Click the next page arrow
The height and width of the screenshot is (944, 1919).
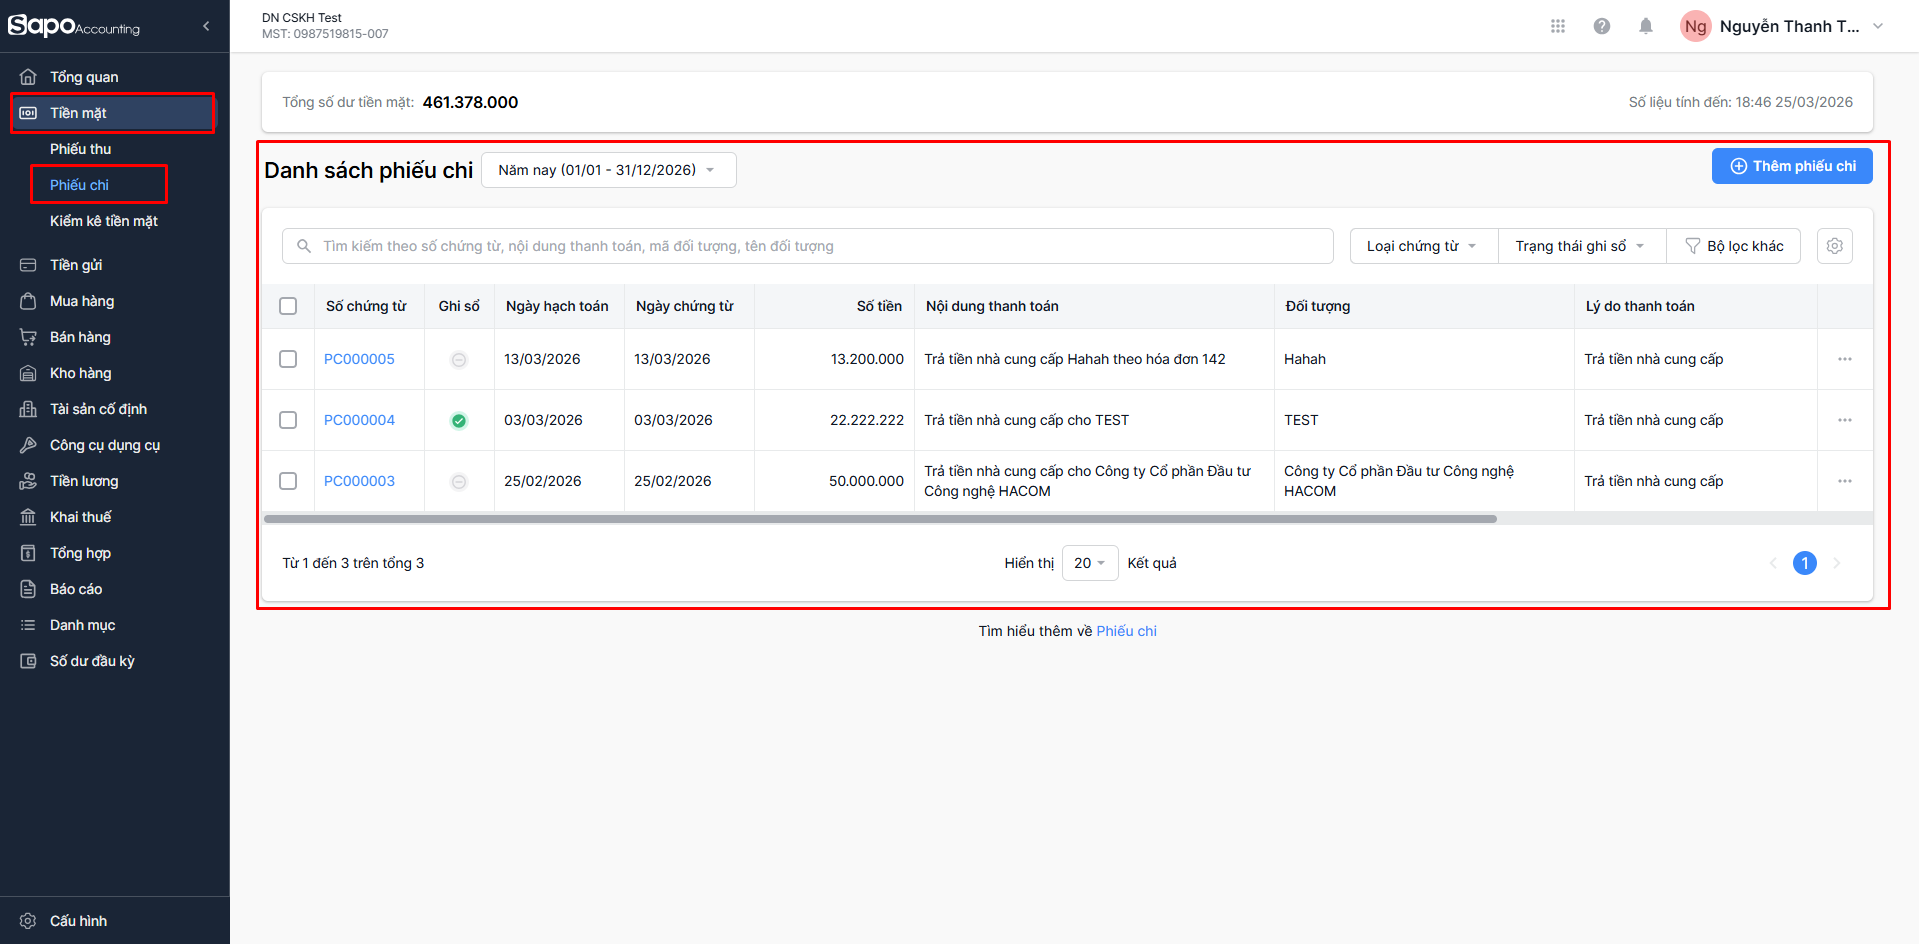coord(1837,563)
